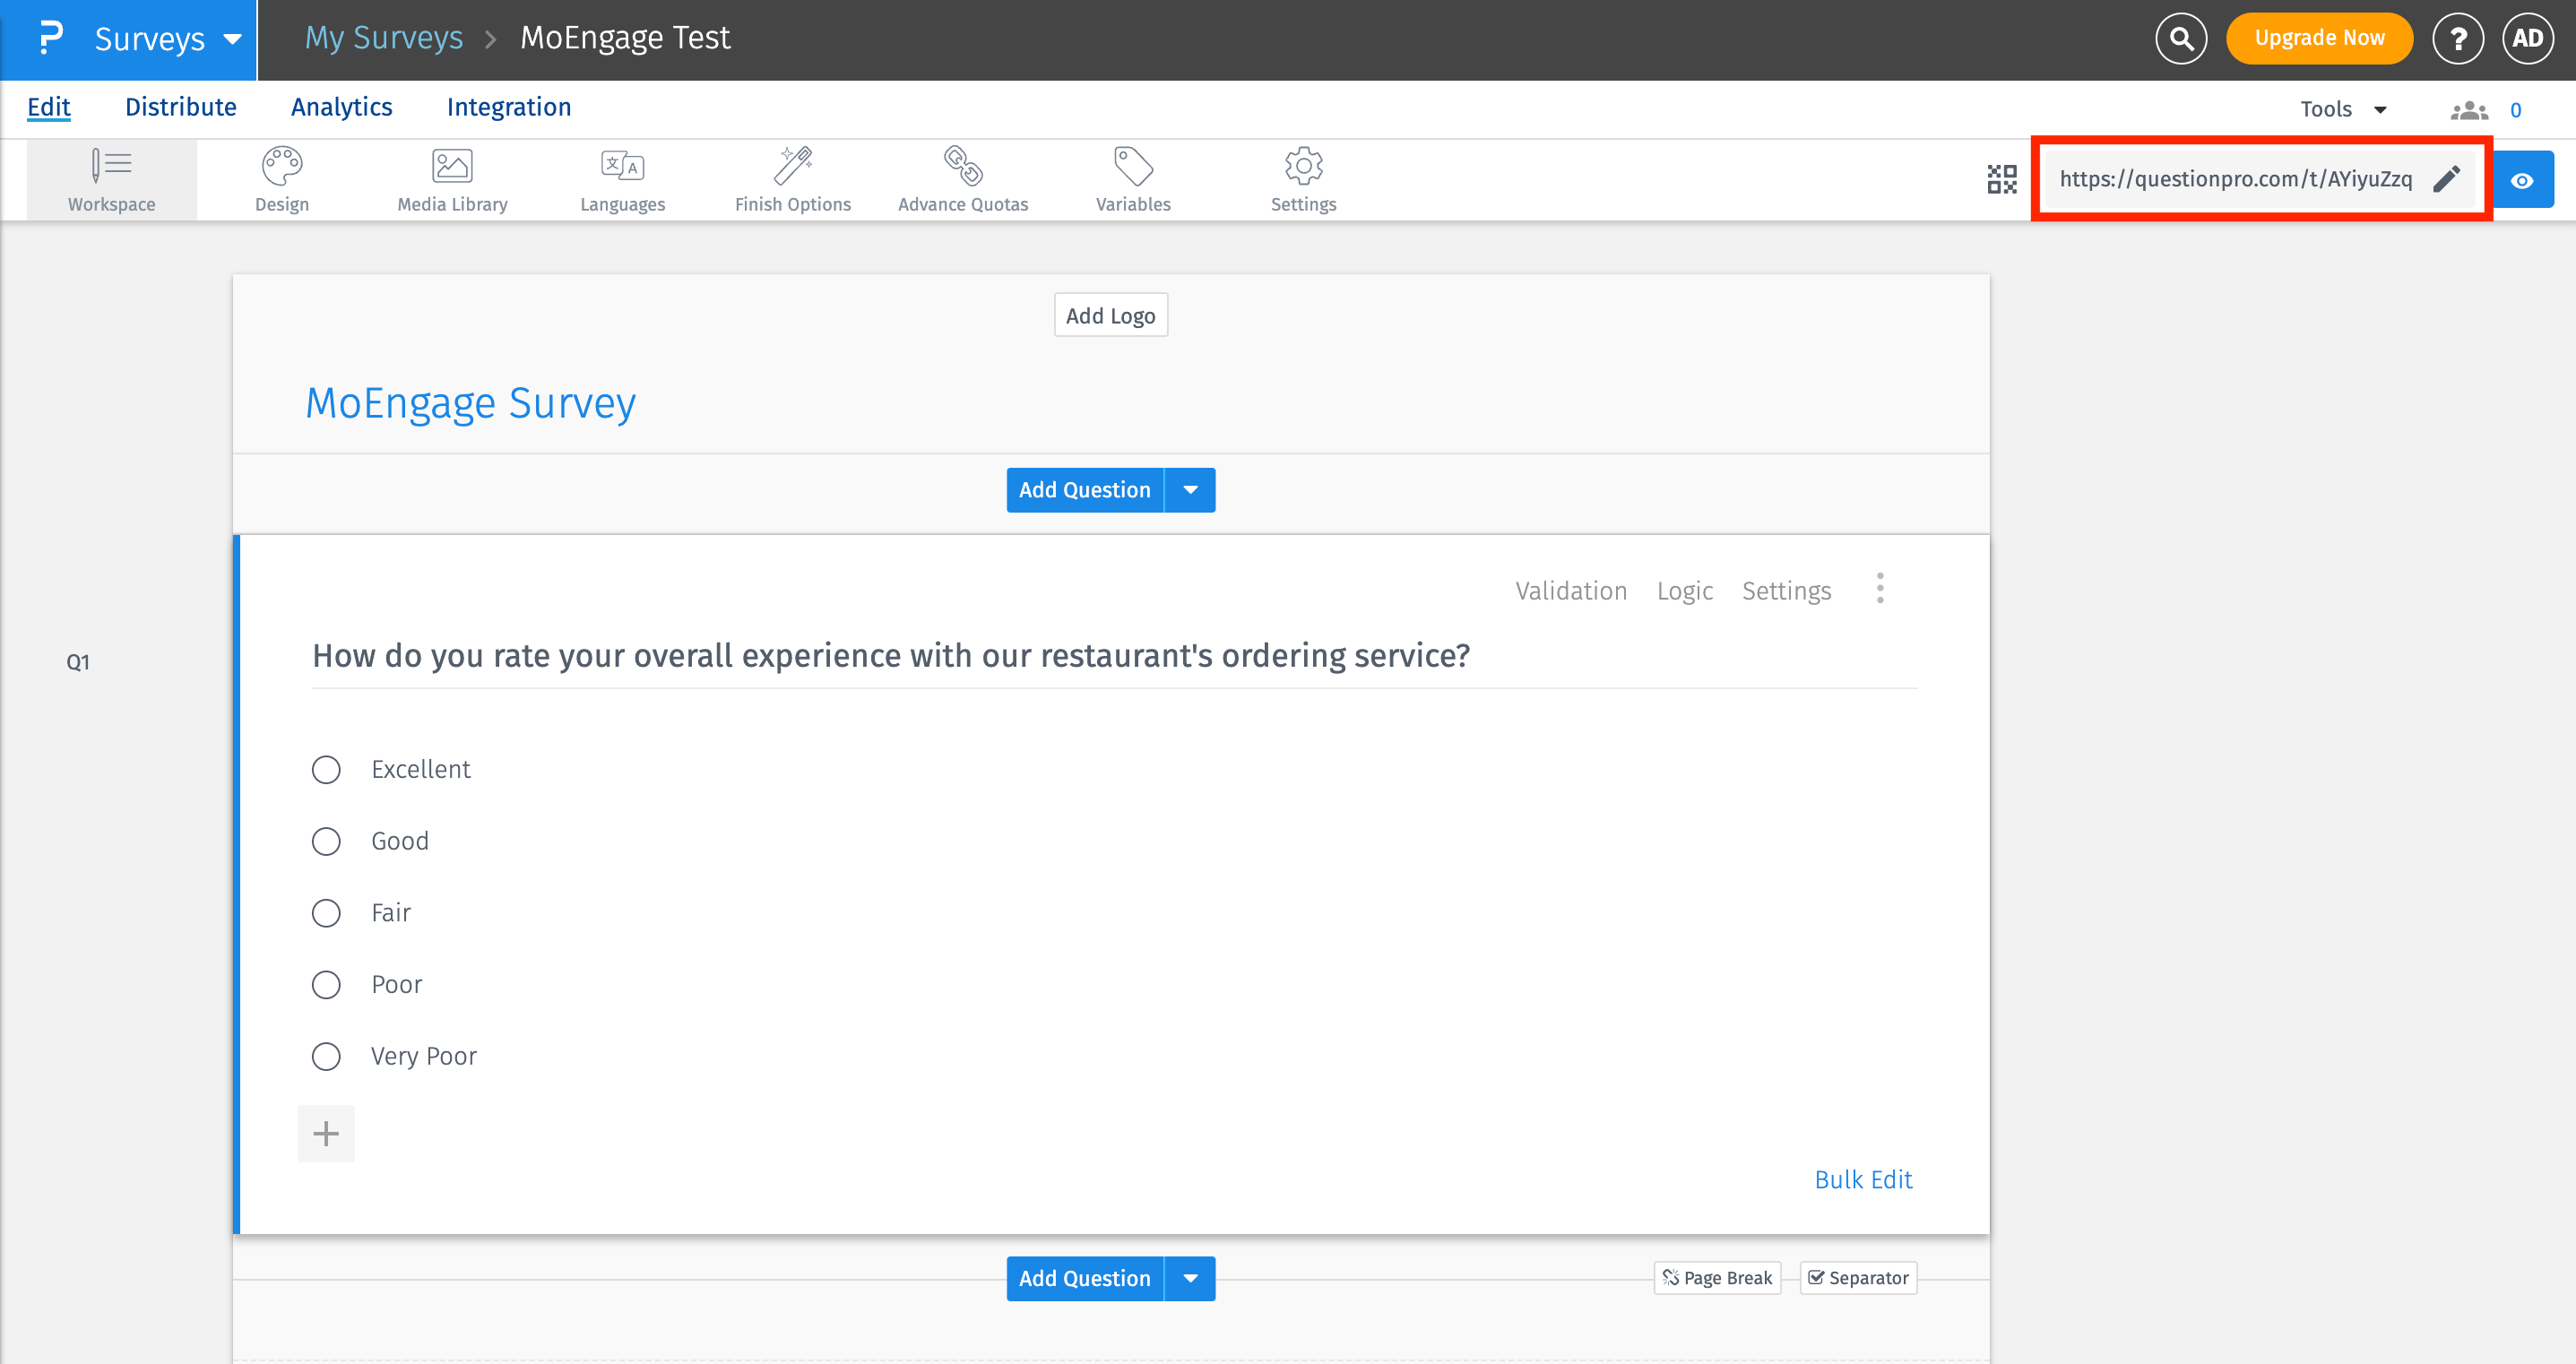Open Q1 question Settings
The height and width of the screenshot is (1364, 2576).
(1786, 591)
